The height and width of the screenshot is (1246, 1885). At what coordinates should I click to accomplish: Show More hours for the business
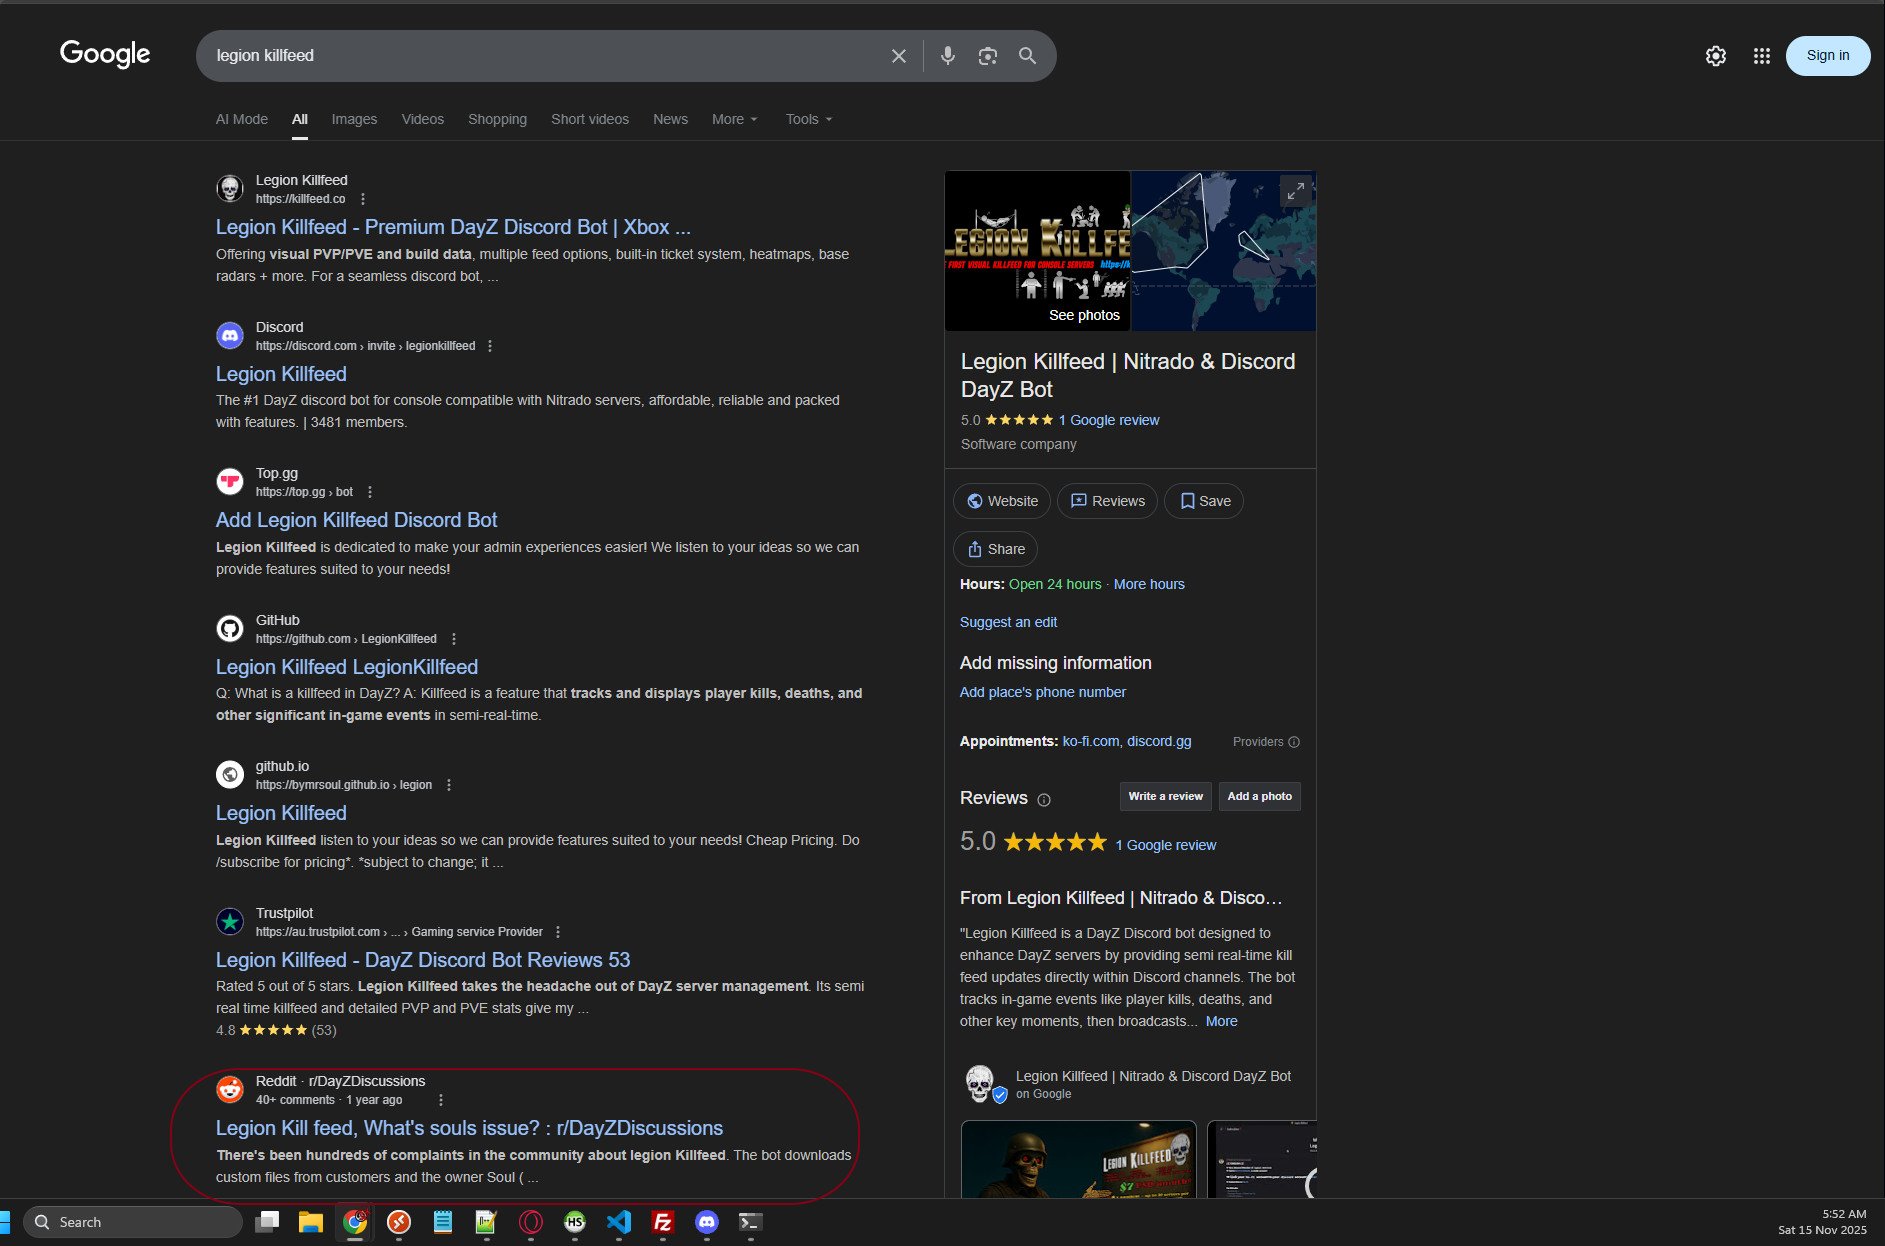click(x=1149, y=584)
